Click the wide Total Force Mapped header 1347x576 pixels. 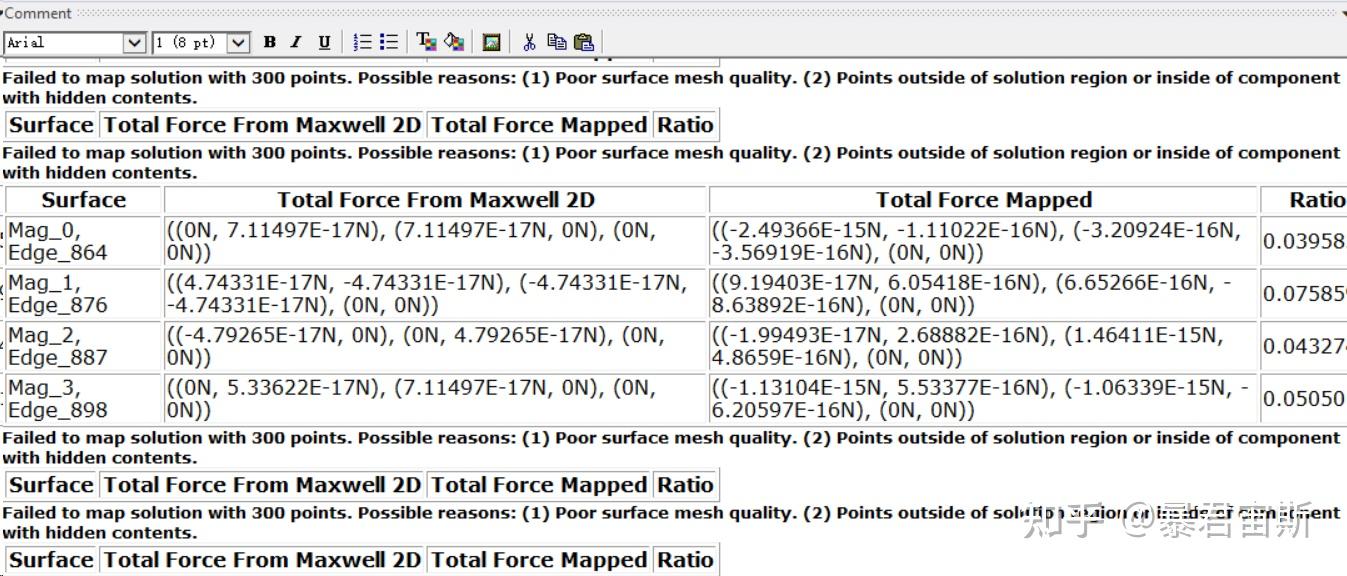tap(984, 200)
